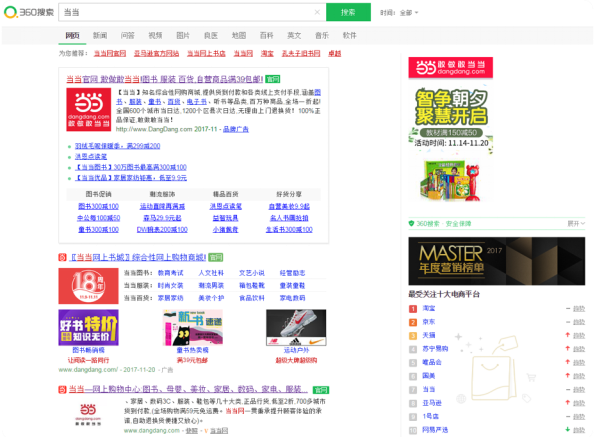
Task: Click 天猫 in top ten ranking
Action: coord(429,336)
